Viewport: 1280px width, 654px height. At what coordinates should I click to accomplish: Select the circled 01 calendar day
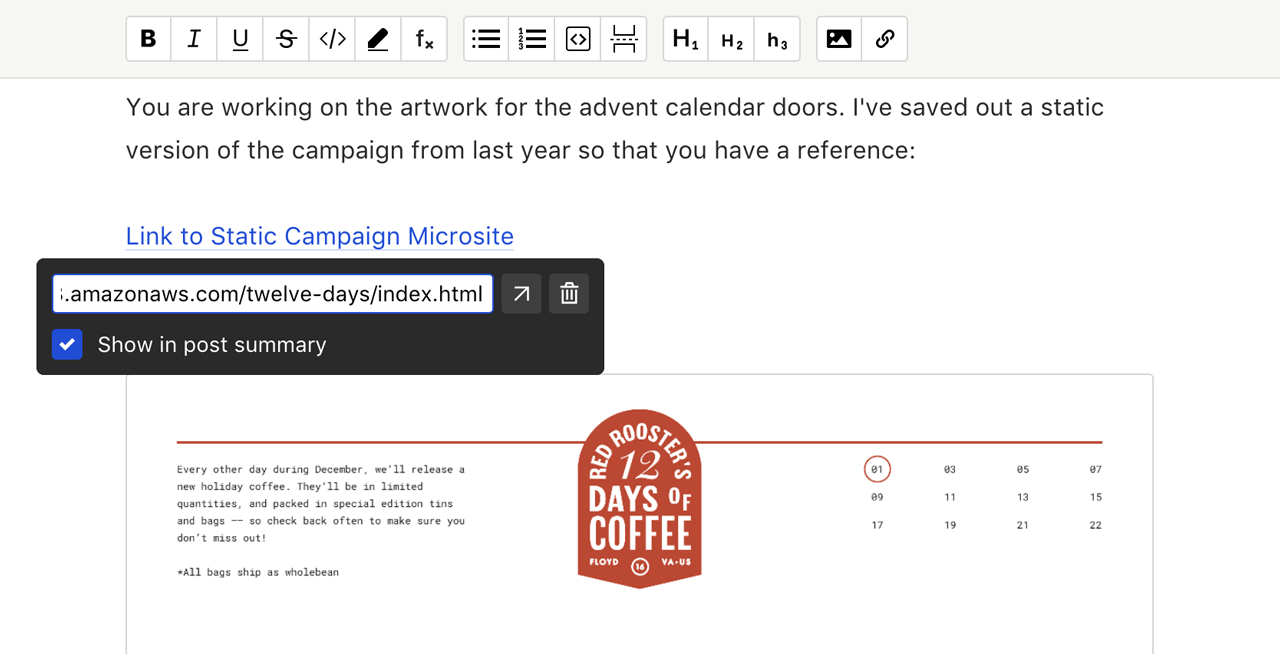[x=877, y=469]
